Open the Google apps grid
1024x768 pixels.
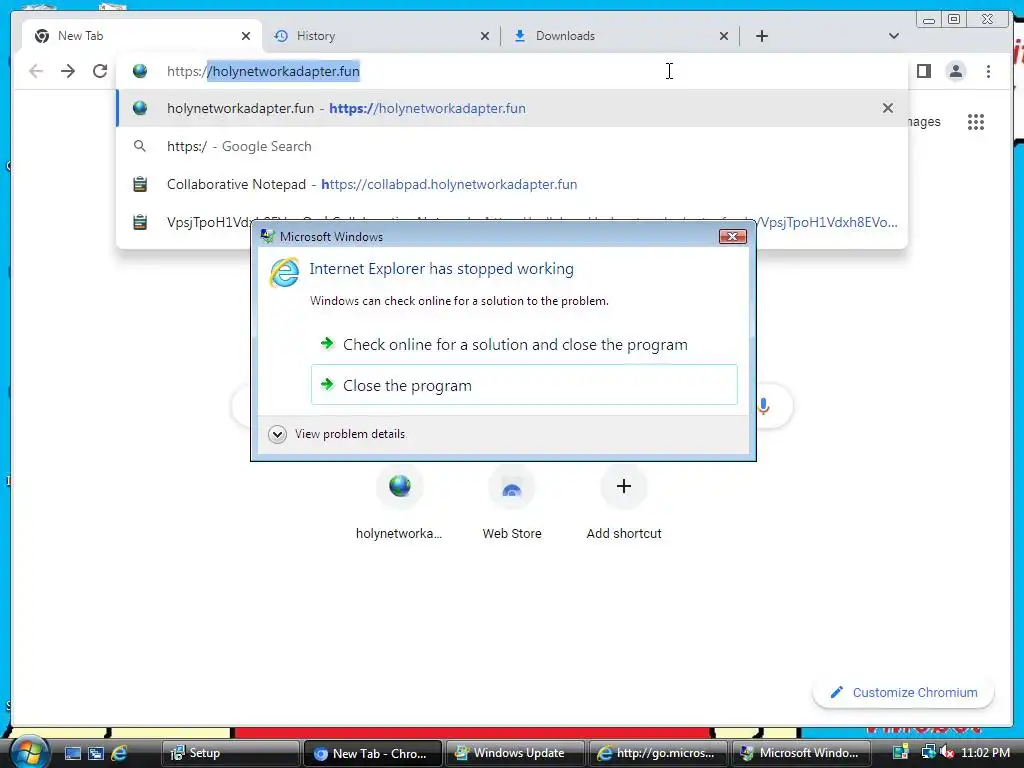976,122
